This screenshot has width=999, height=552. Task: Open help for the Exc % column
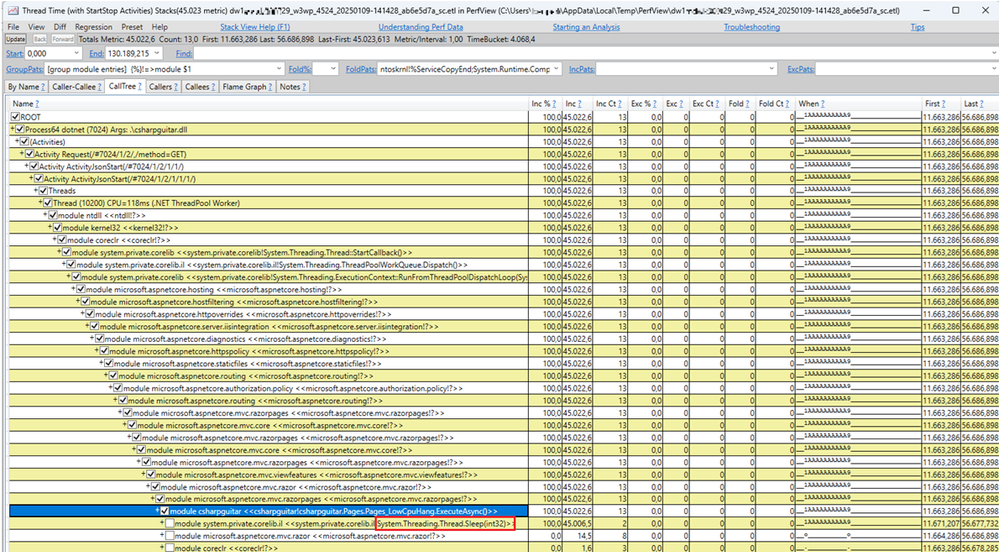(x=657, y=104)
